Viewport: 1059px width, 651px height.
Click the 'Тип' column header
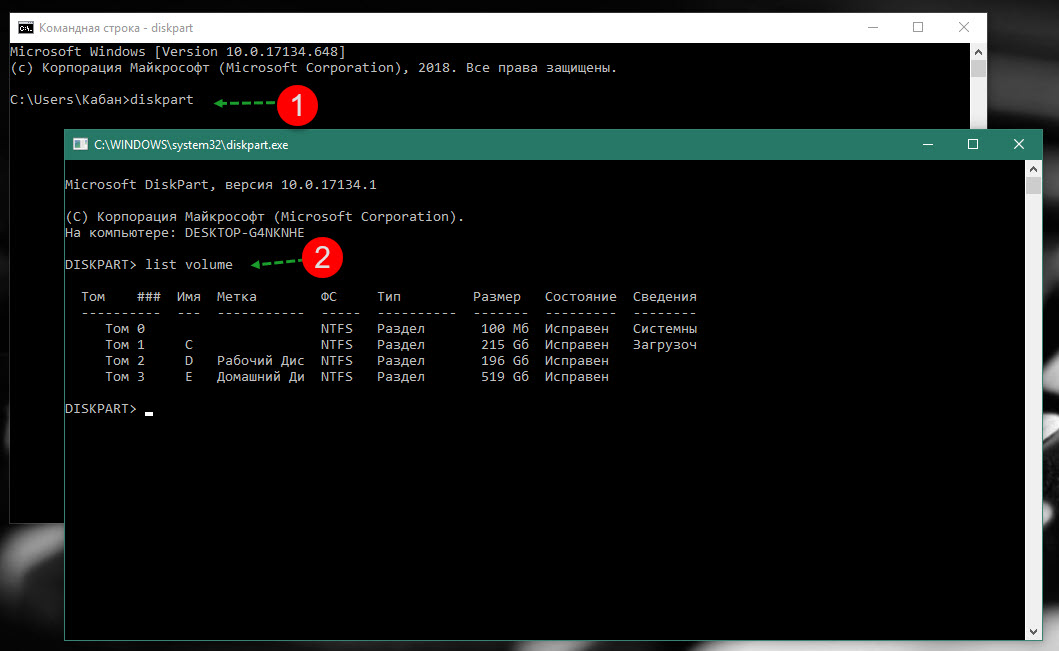coord(389,296)
